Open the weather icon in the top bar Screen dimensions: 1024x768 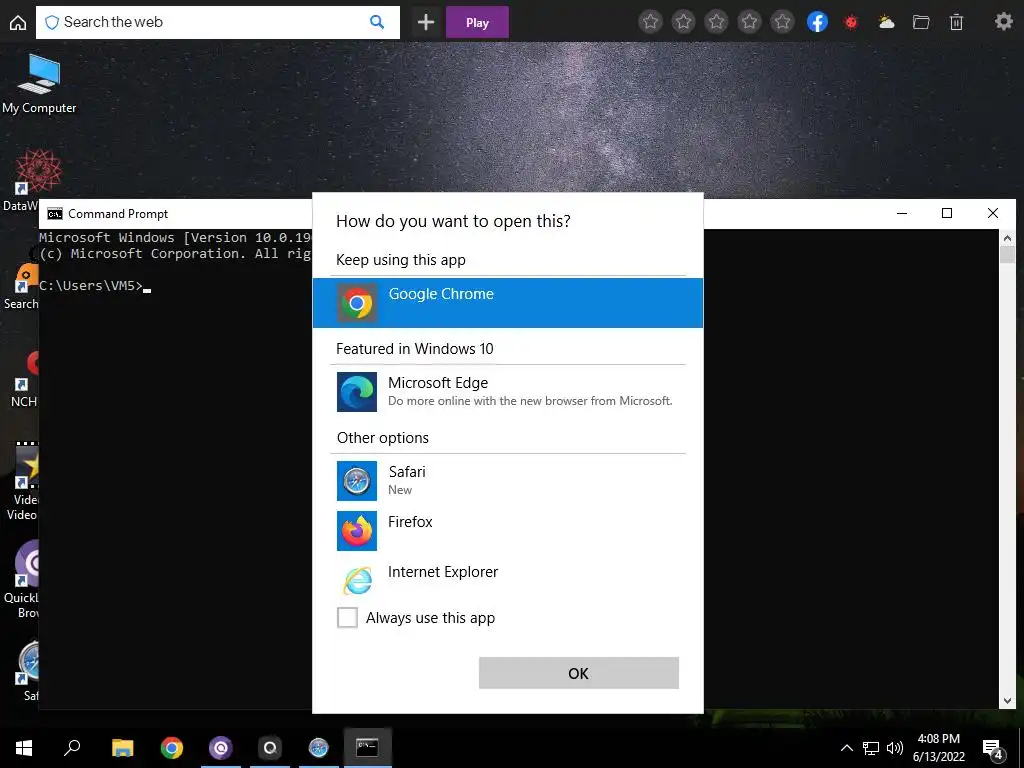[x=886, y=22]
